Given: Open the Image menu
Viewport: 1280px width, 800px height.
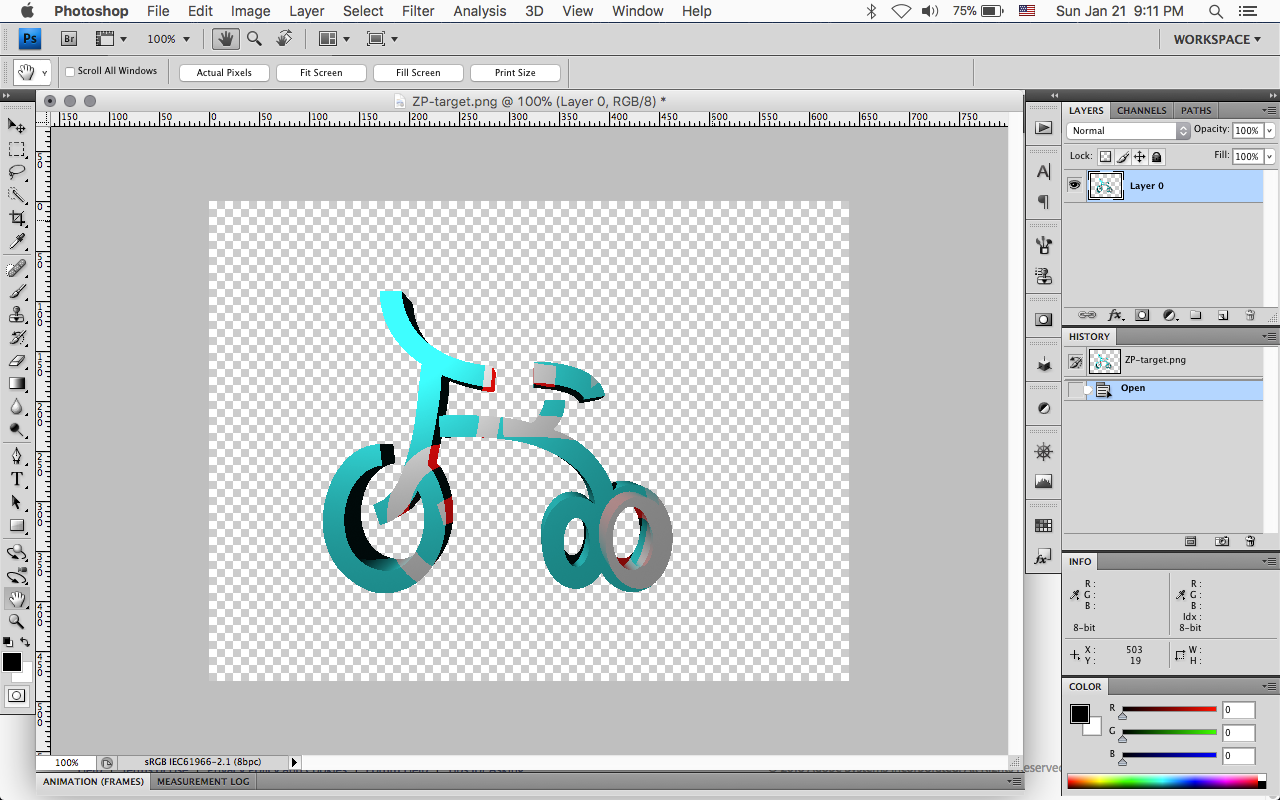Looking at the screenshot, I should 250,11.
